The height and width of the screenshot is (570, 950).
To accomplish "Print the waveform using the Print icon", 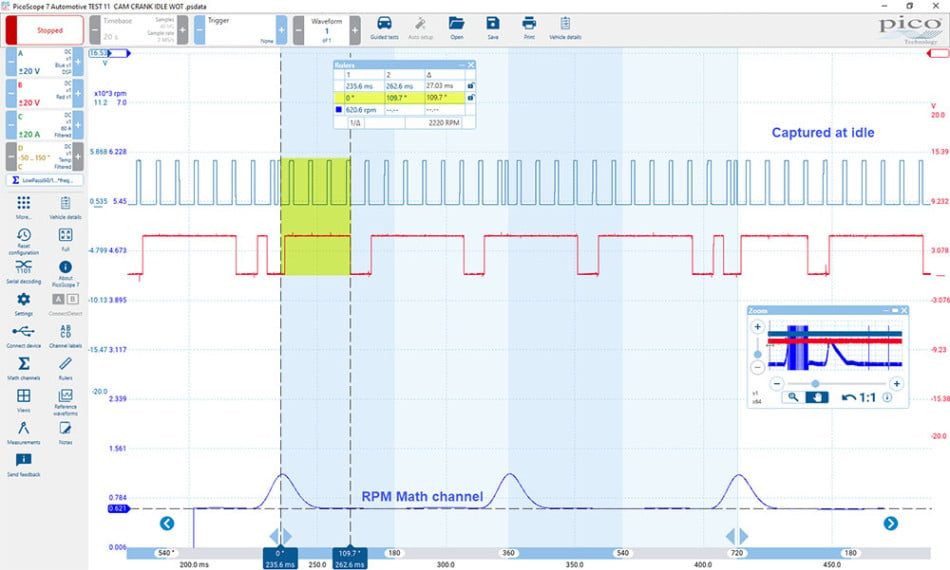I will click(x=529, y=28).
